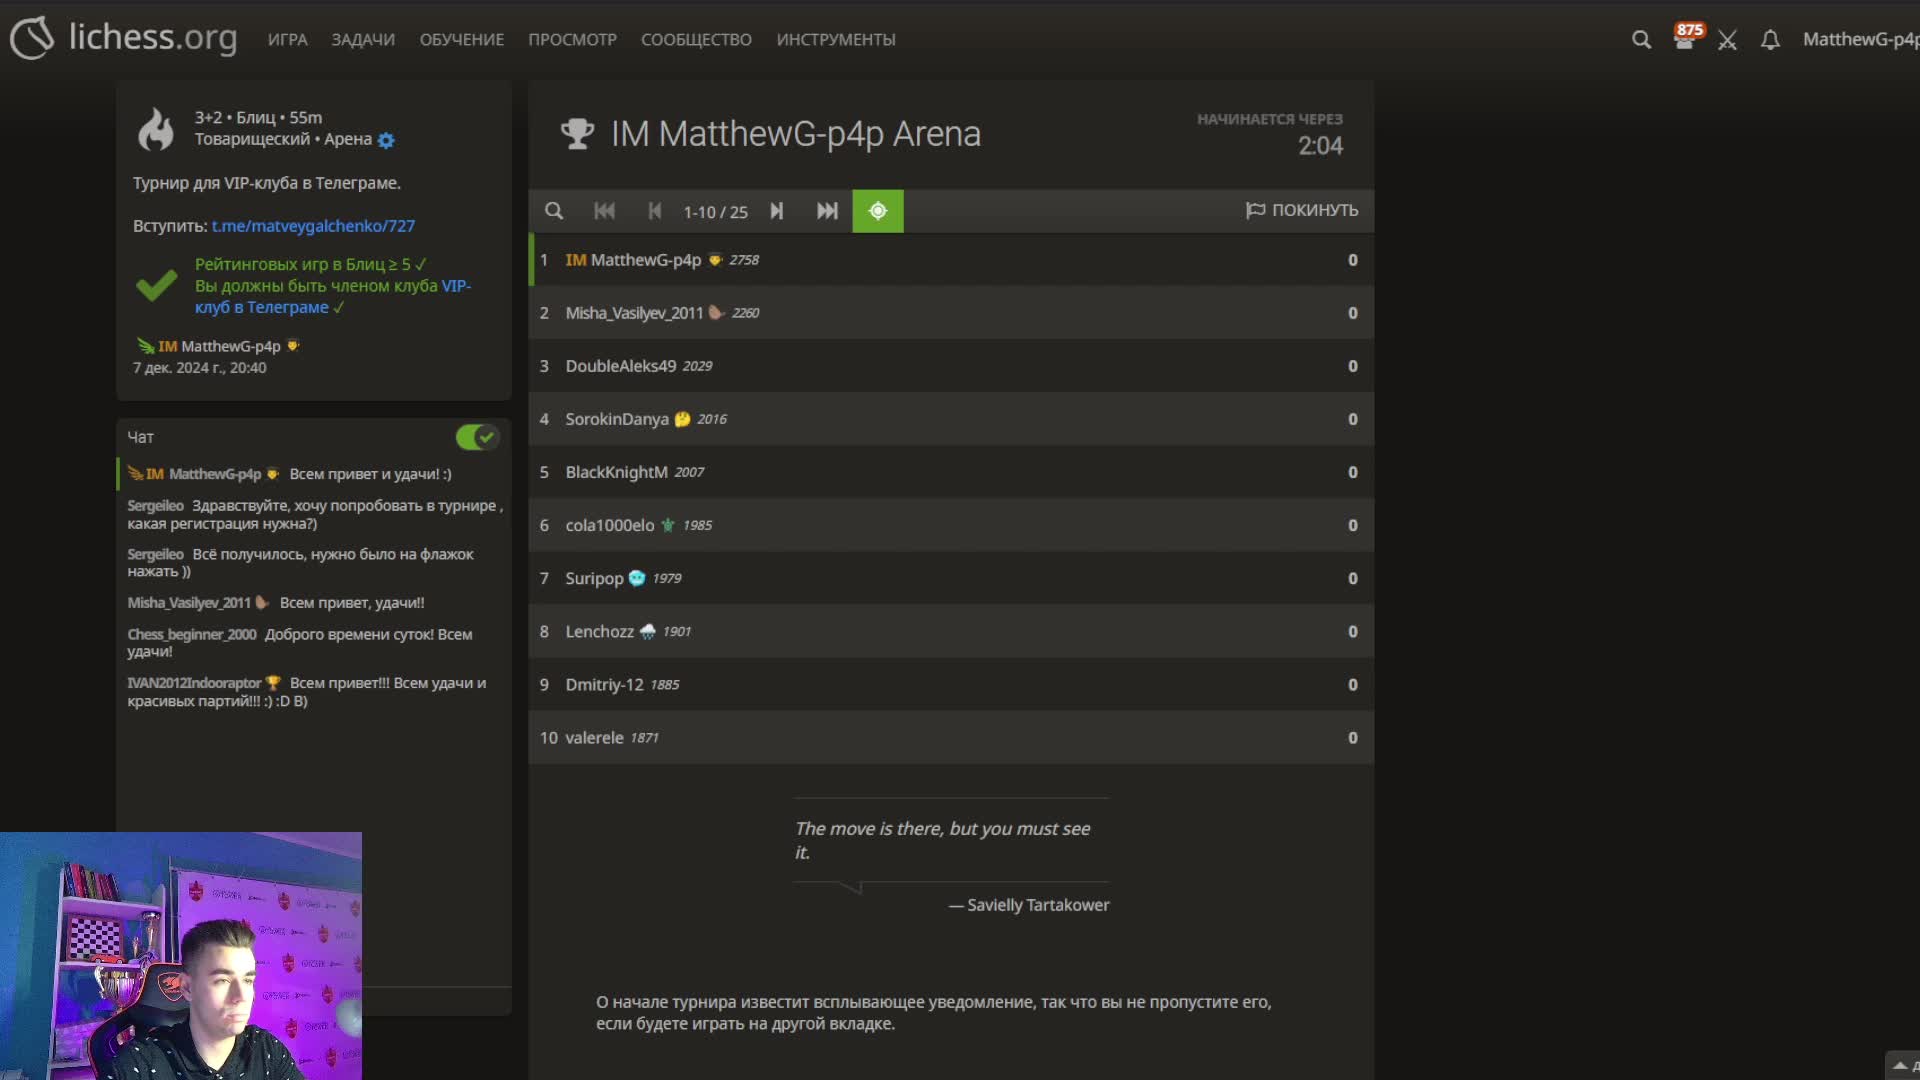The width and height of the screenshot is (1920, 1080).
Task: Click scroll-up arrow at bottom right
Action: pyautogui.click(x=1900, y=1066)
